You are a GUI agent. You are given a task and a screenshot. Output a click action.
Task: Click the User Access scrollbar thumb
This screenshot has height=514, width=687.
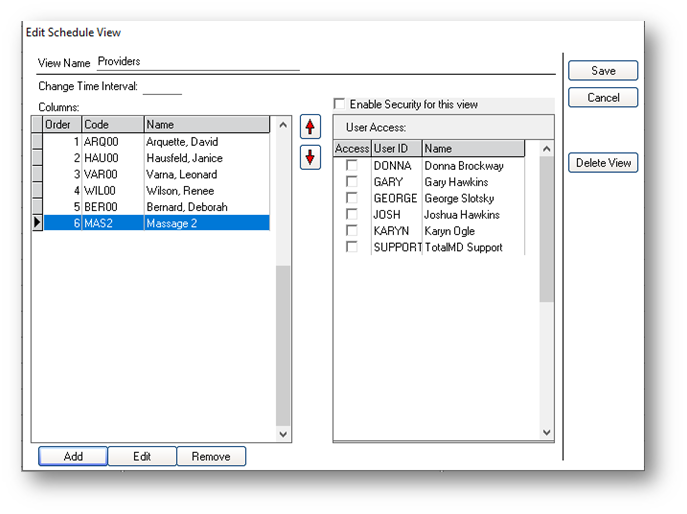[x=546, y=229]
